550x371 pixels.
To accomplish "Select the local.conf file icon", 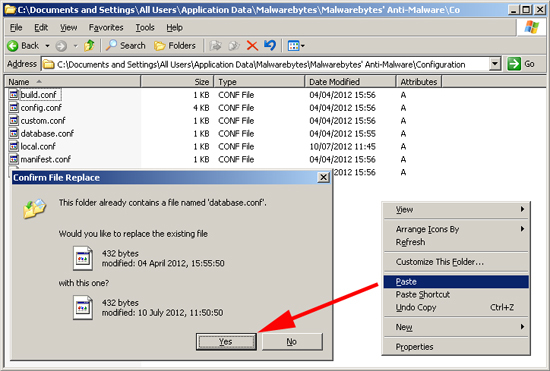I will click(13, 146).
